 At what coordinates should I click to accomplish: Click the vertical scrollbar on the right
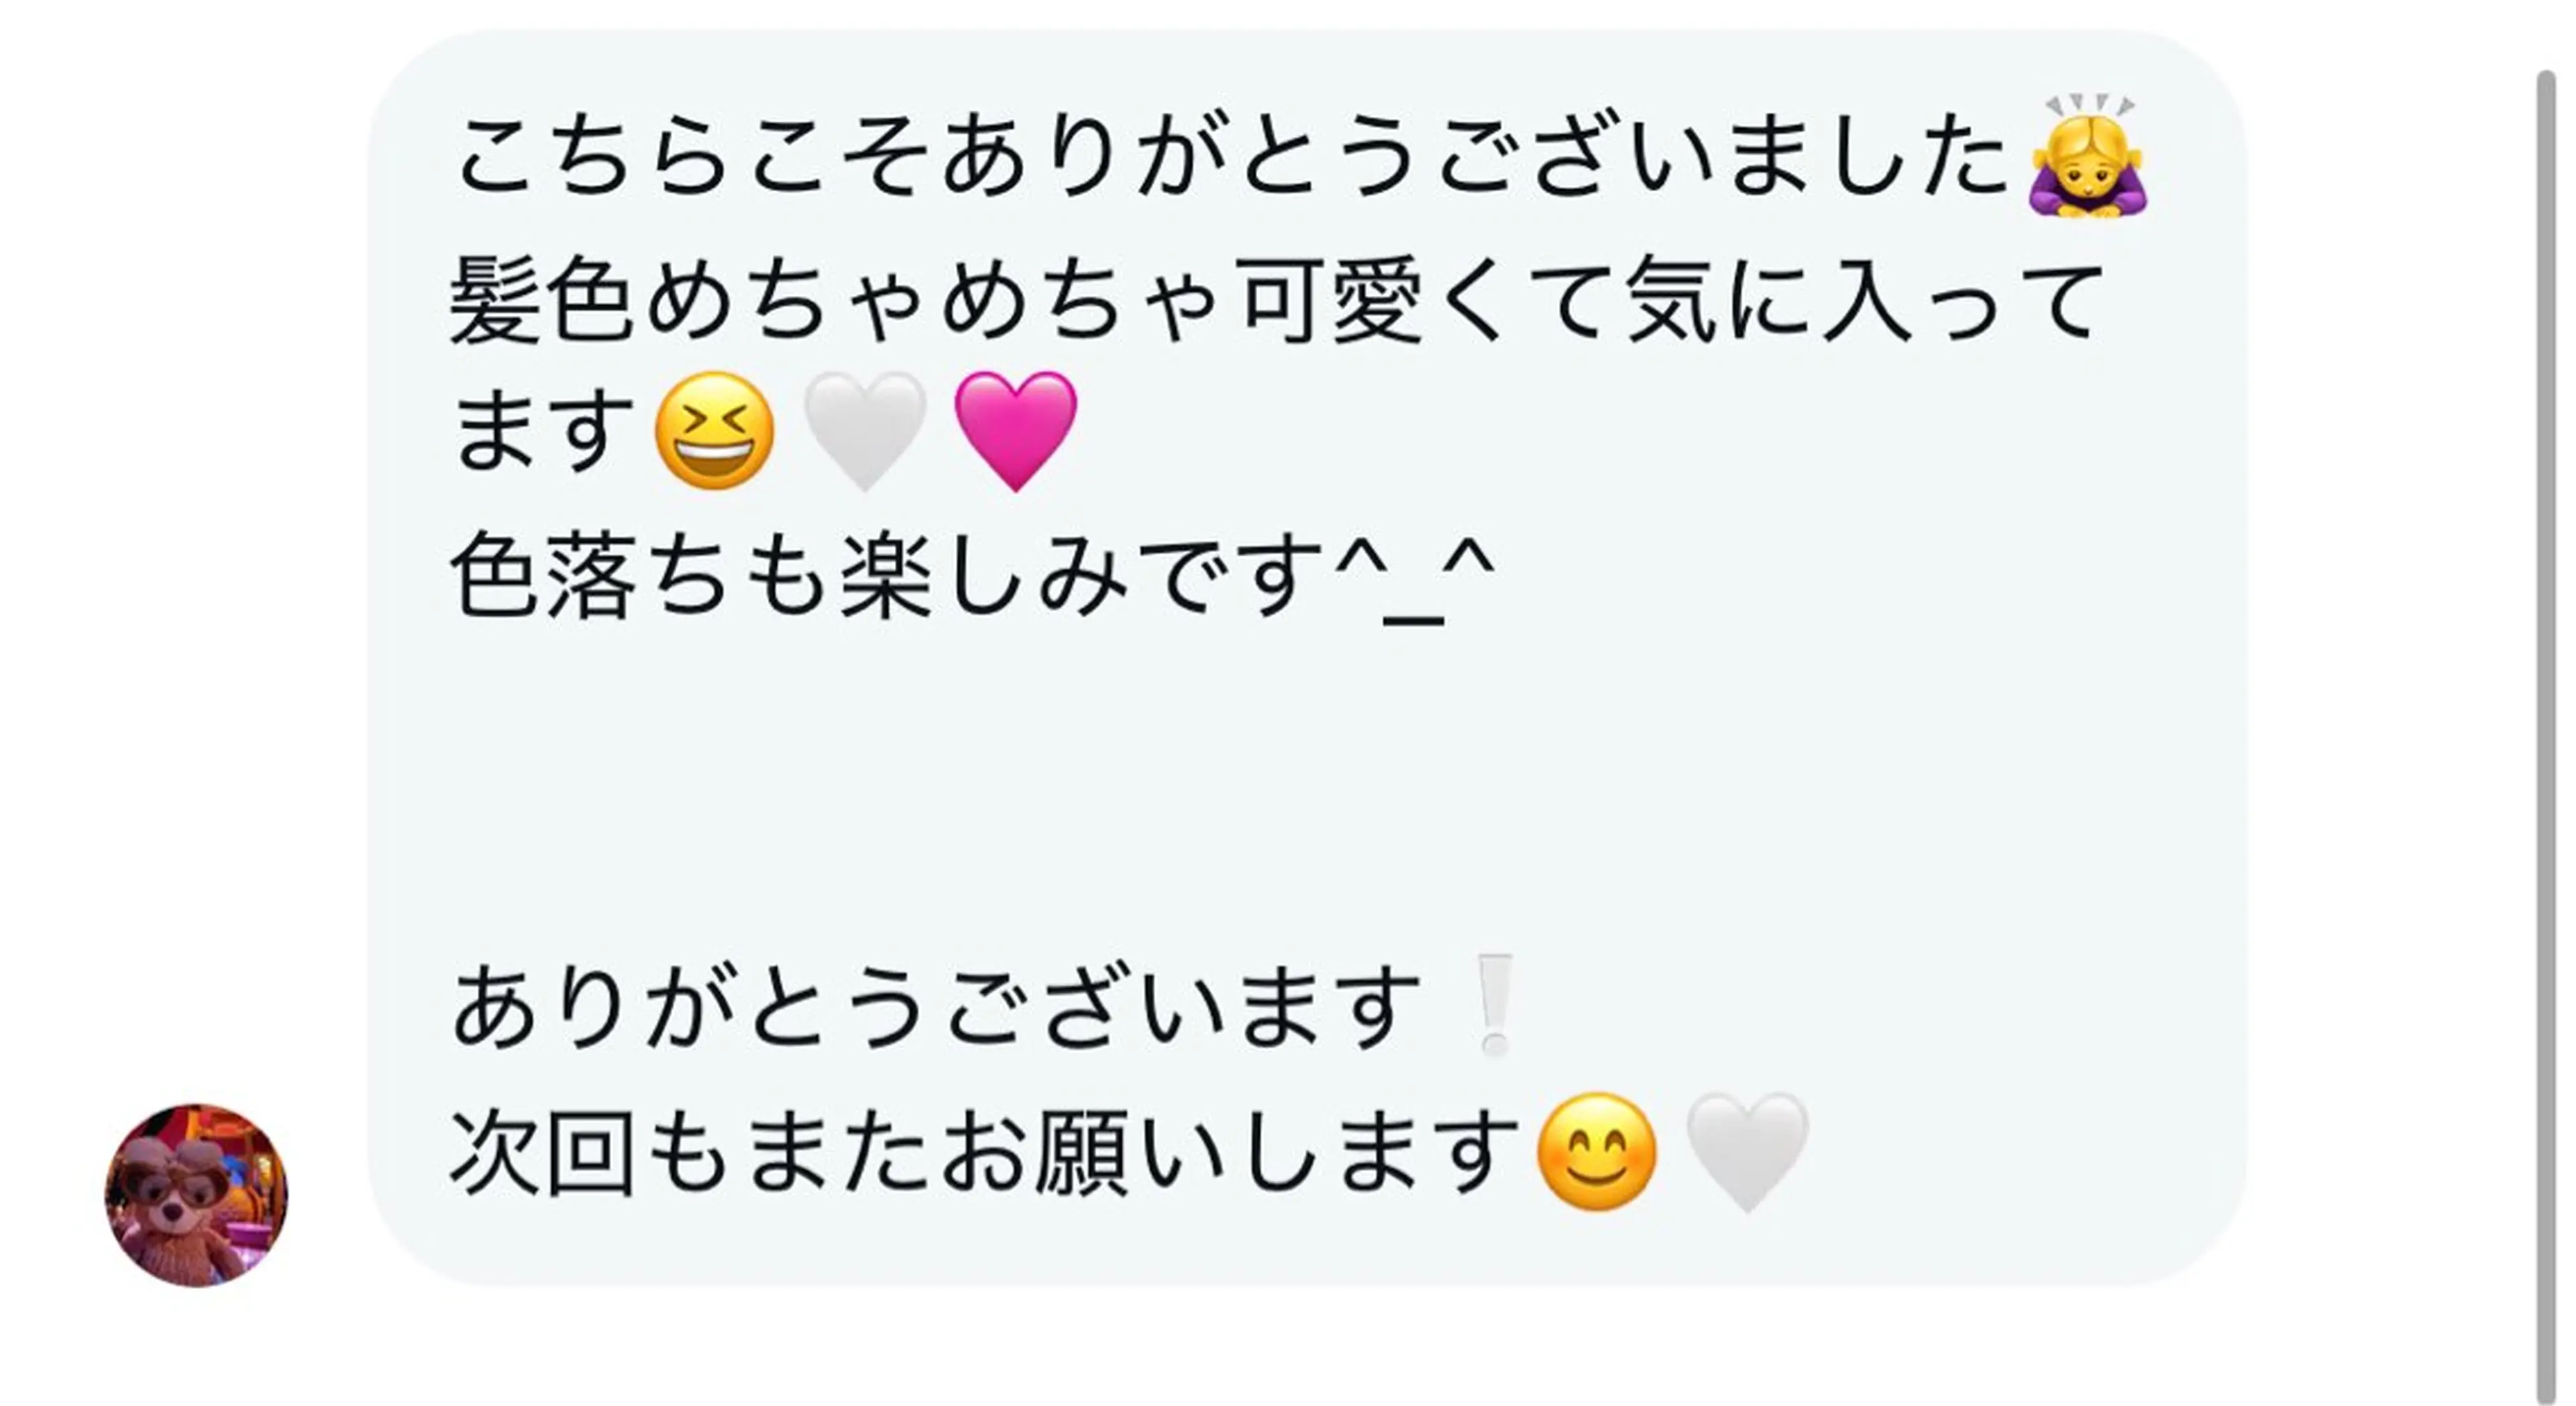click(2546, 700)
